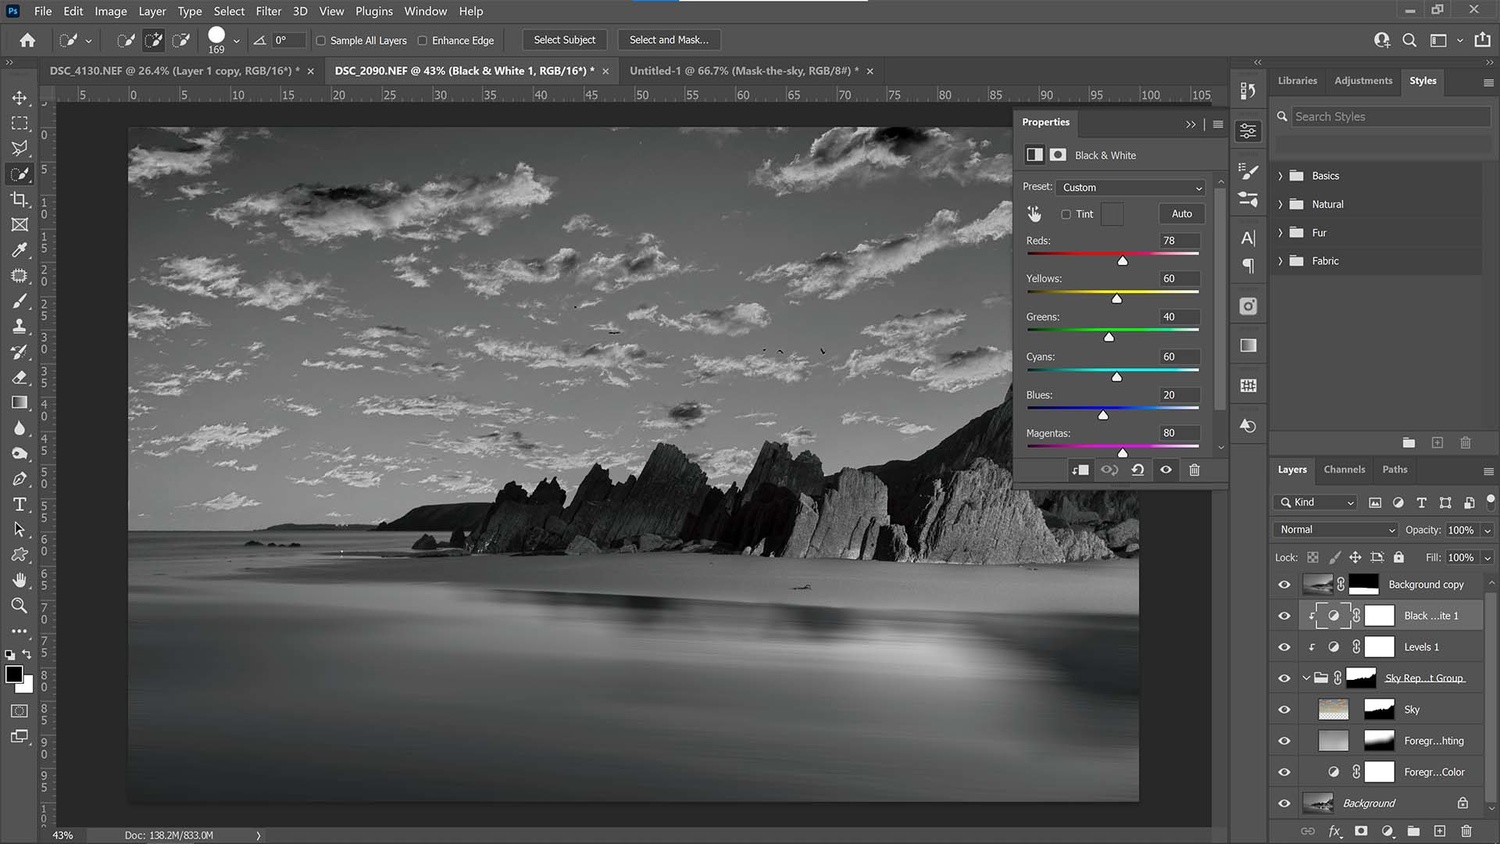Select the Crop tool

20,199
